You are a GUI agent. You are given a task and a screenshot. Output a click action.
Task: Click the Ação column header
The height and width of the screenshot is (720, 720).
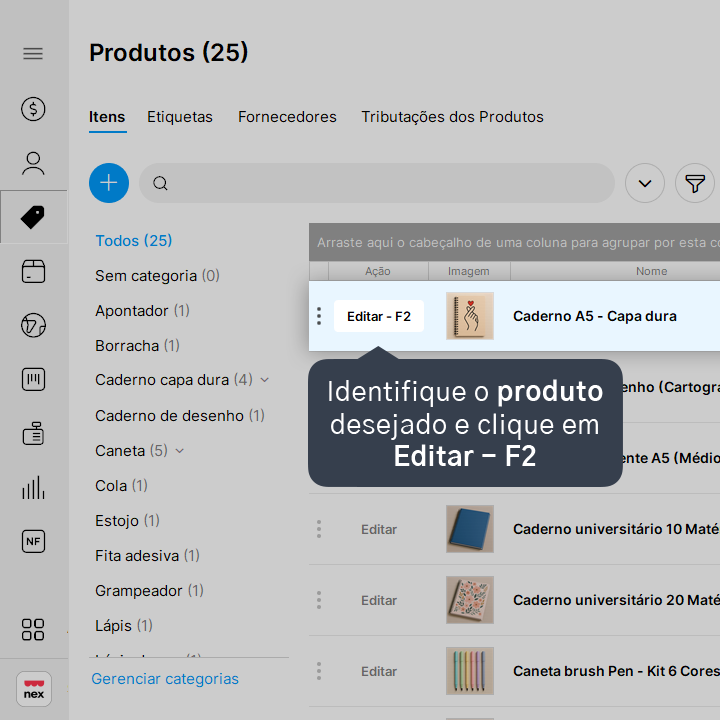click(378, 271)
